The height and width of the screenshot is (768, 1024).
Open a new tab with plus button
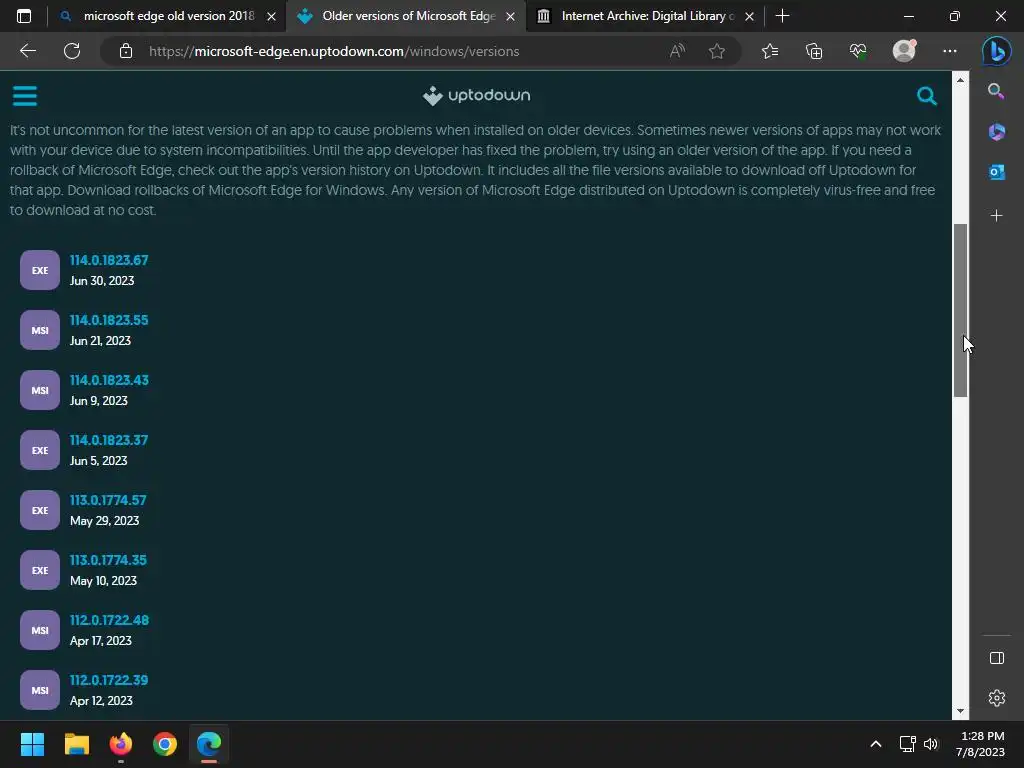click(782, 16)
